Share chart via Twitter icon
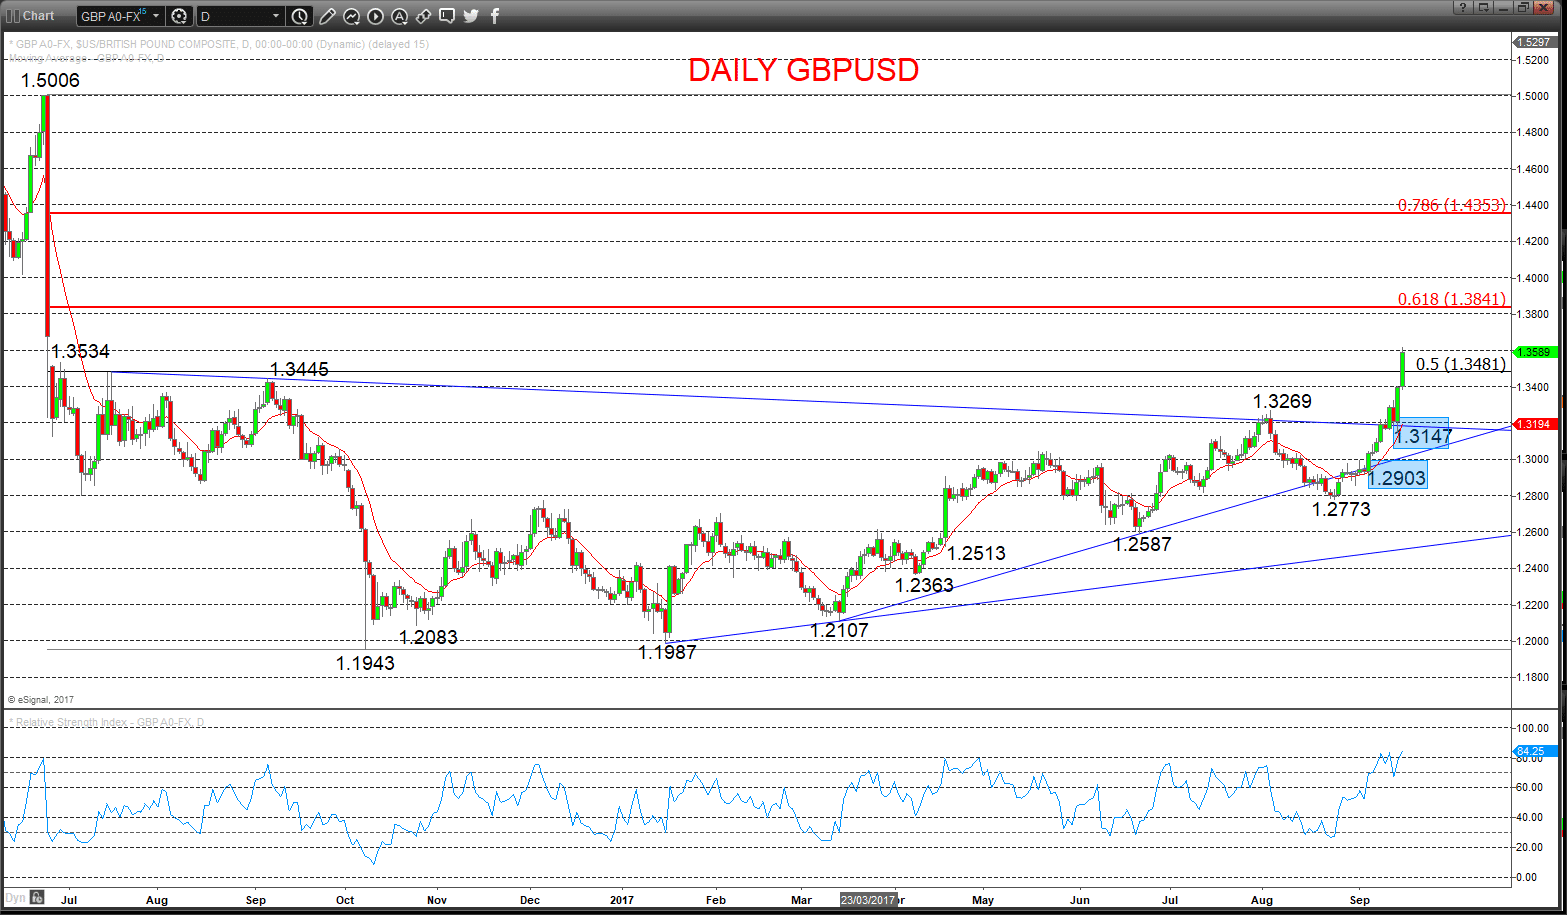The height and width of the screenshot is (915, 1567). click(471, 16)
